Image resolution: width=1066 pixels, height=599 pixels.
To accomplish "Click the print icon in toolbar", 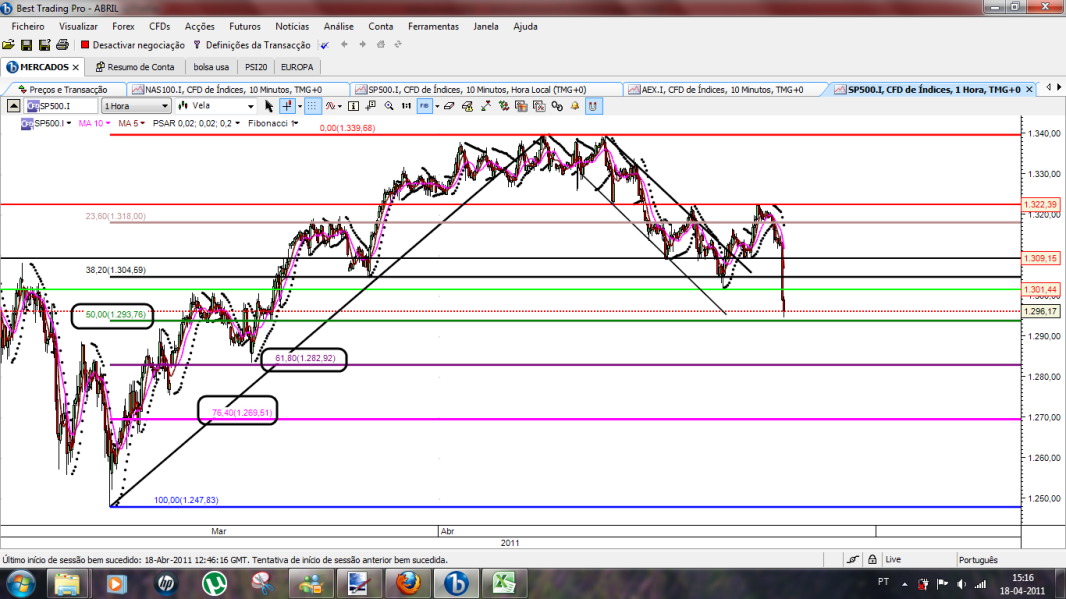I will pyautogui.click(x=62, y=45).
